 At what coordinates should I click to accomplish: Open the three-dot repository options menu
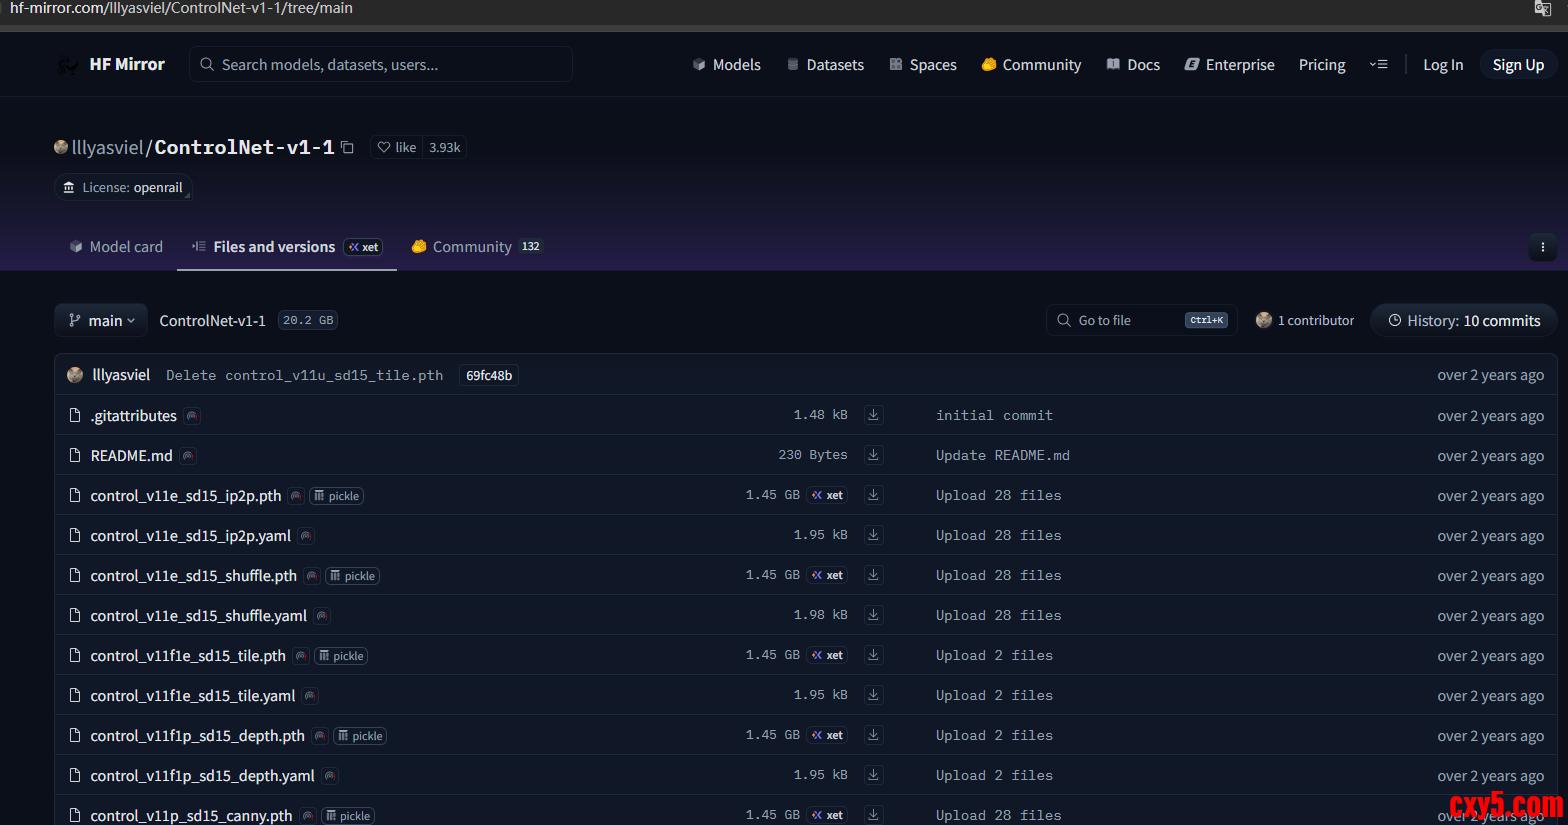[1542, 247]
